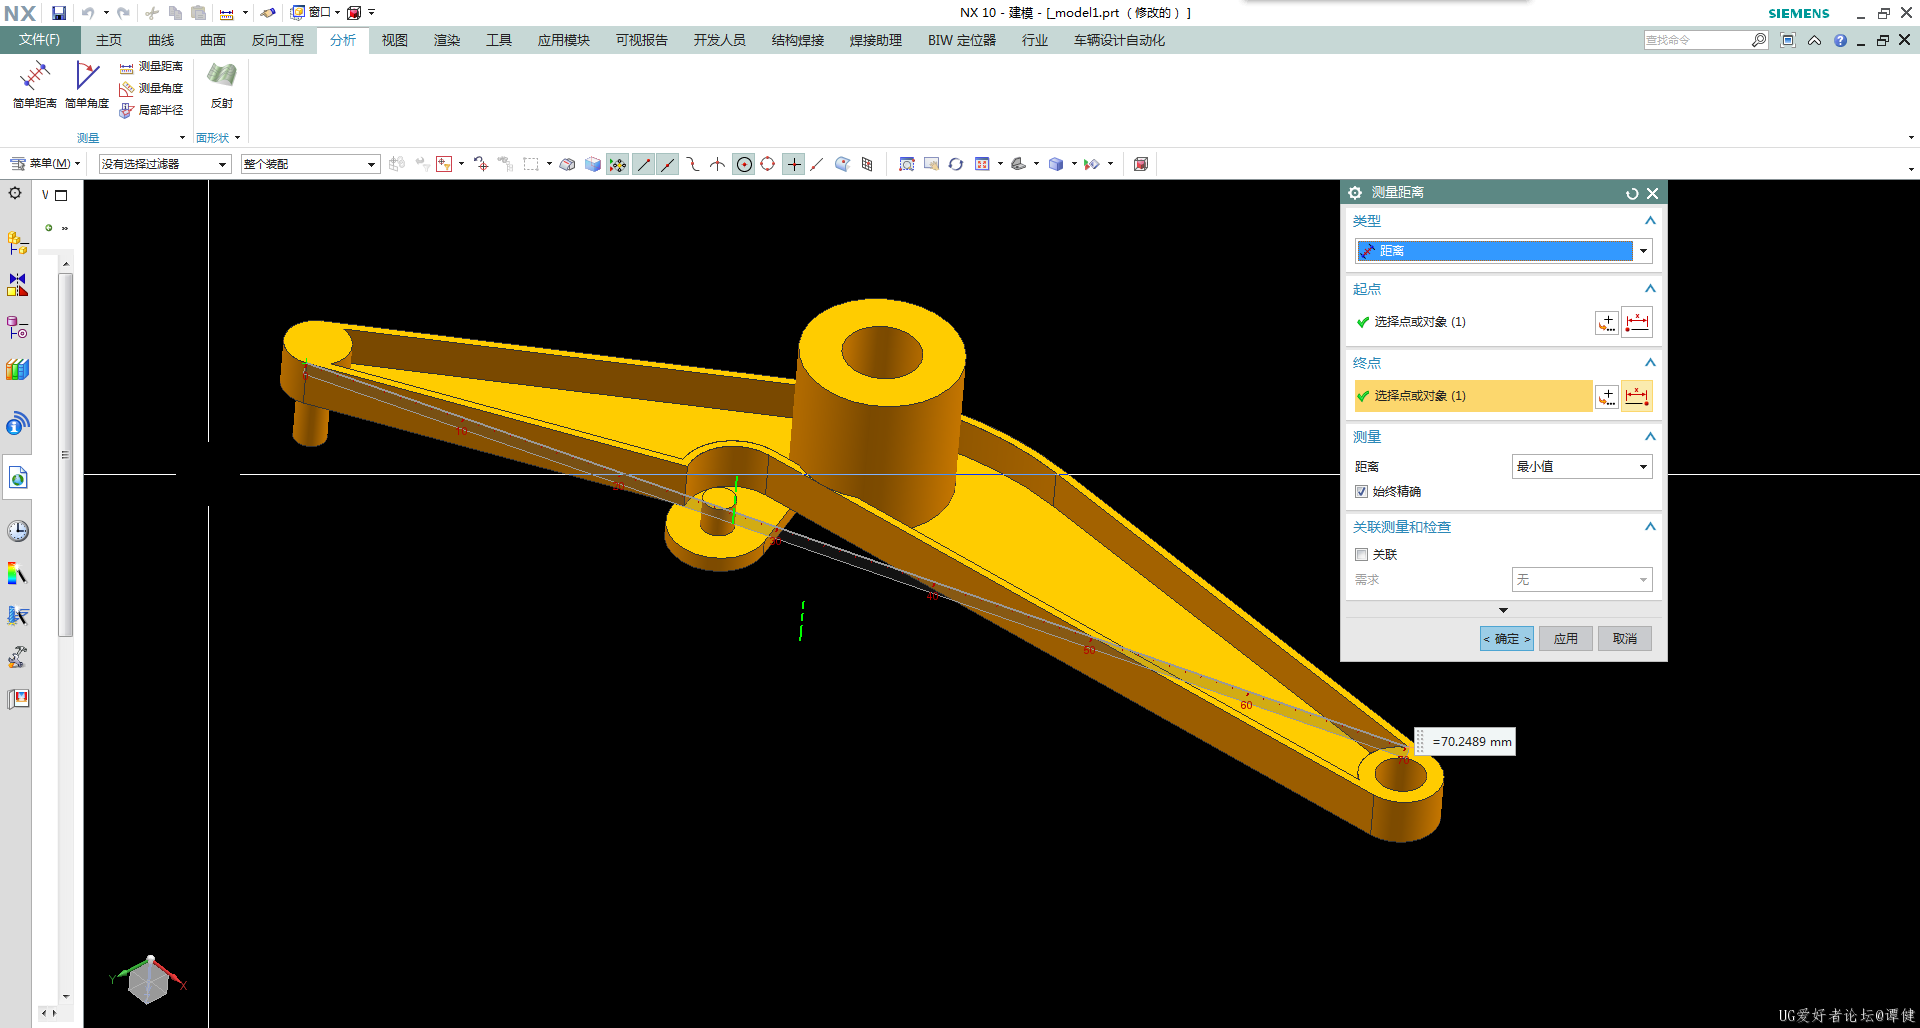Open the Roles sidebar icon
The image size is (1920, 1028).
pos(17,699)
